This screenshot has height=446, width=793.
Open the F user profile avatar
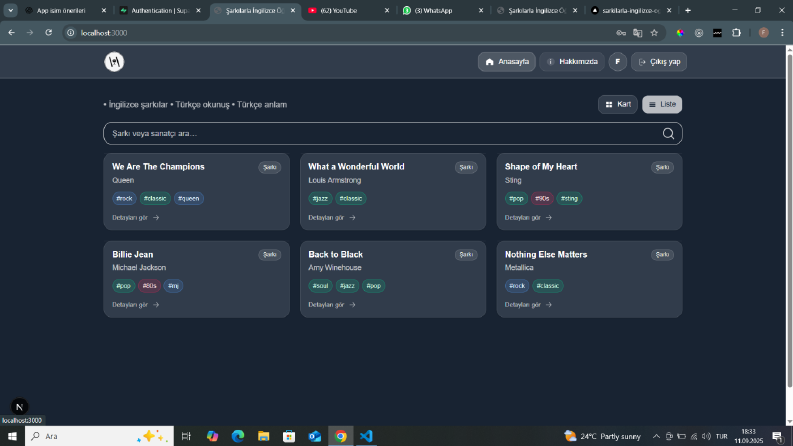tap(618, 62)
